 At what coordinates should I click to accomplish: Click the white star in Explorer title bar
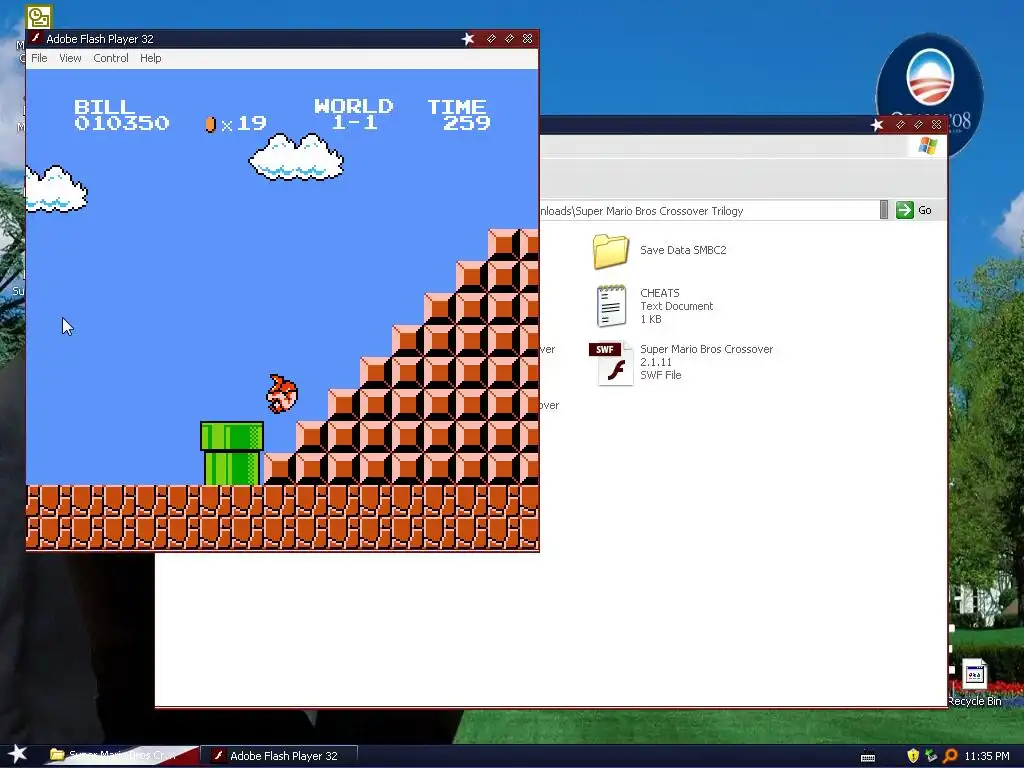pos(876,125)
